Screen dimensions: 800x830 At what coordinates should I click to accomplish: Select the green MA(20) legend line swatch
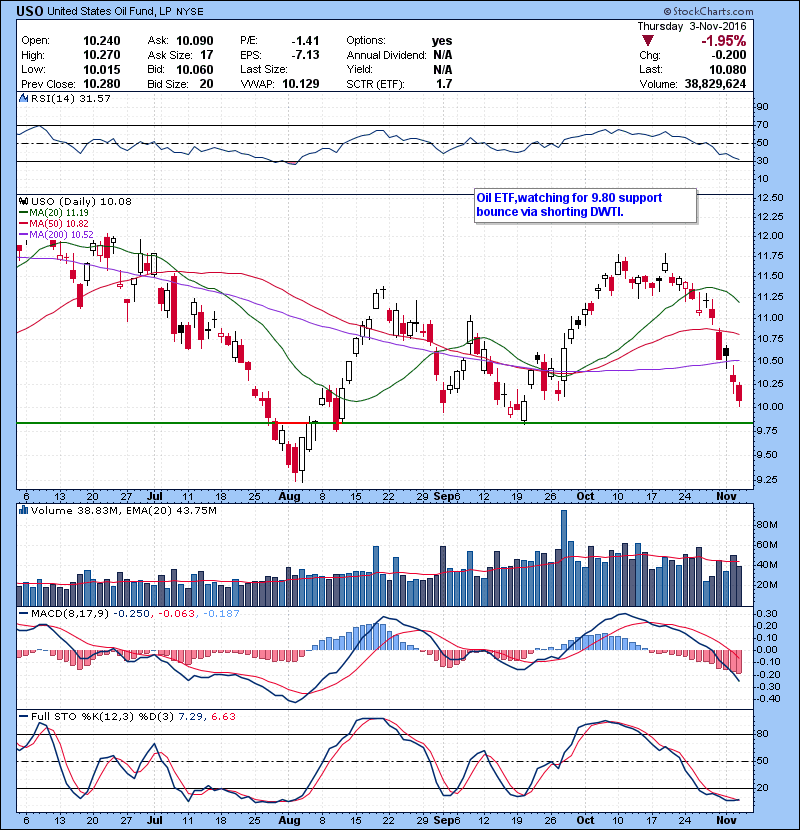click(x=23, y=212)
